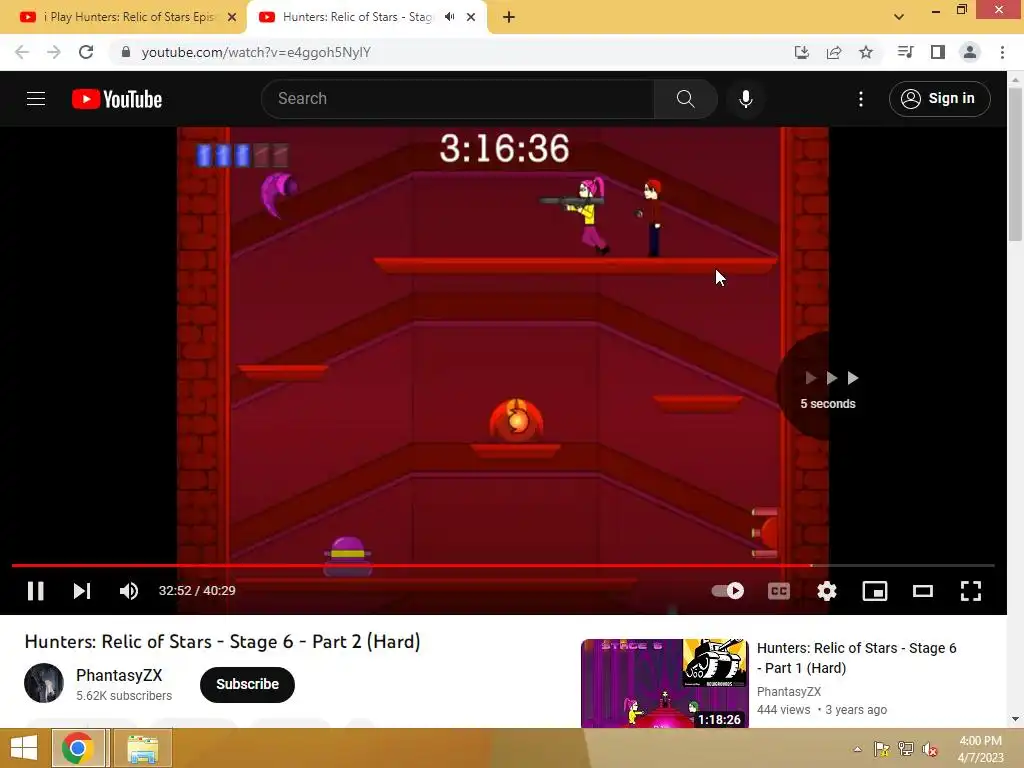
Task: Open the Chrome three-dot menu
Action: 1002,52
